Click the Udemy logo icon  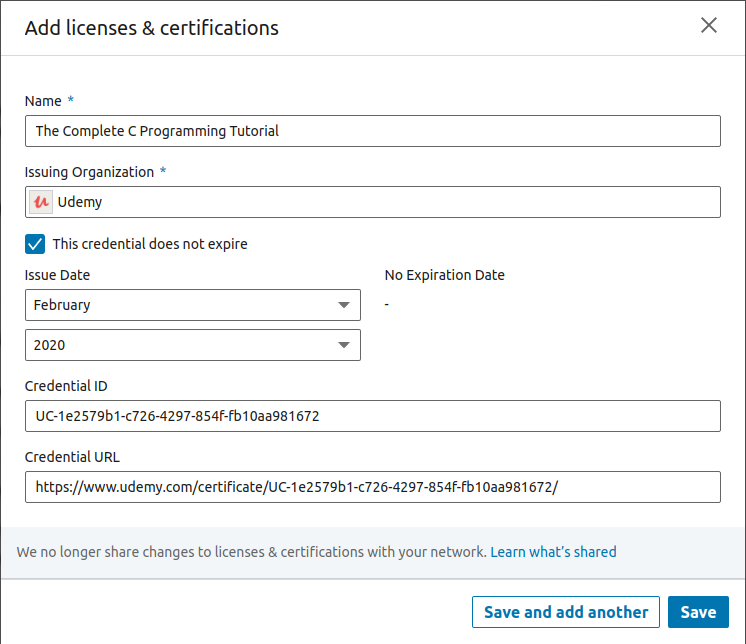[41, 202]
